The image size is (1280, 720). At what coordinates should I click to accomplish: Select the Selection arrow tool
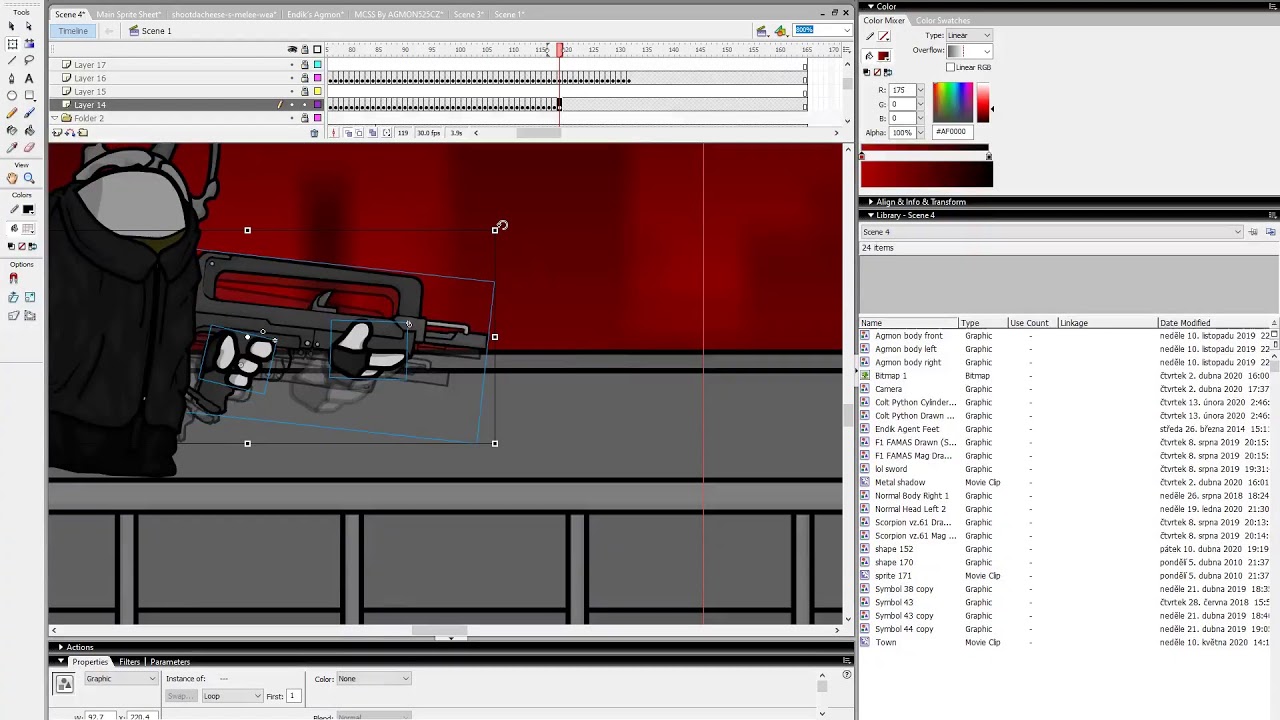12,27
